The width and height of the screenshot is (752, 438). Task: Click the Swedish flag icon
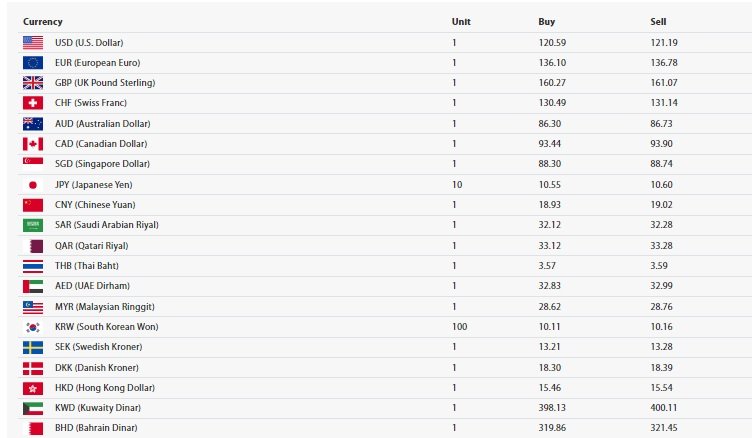tap(33, 347)
